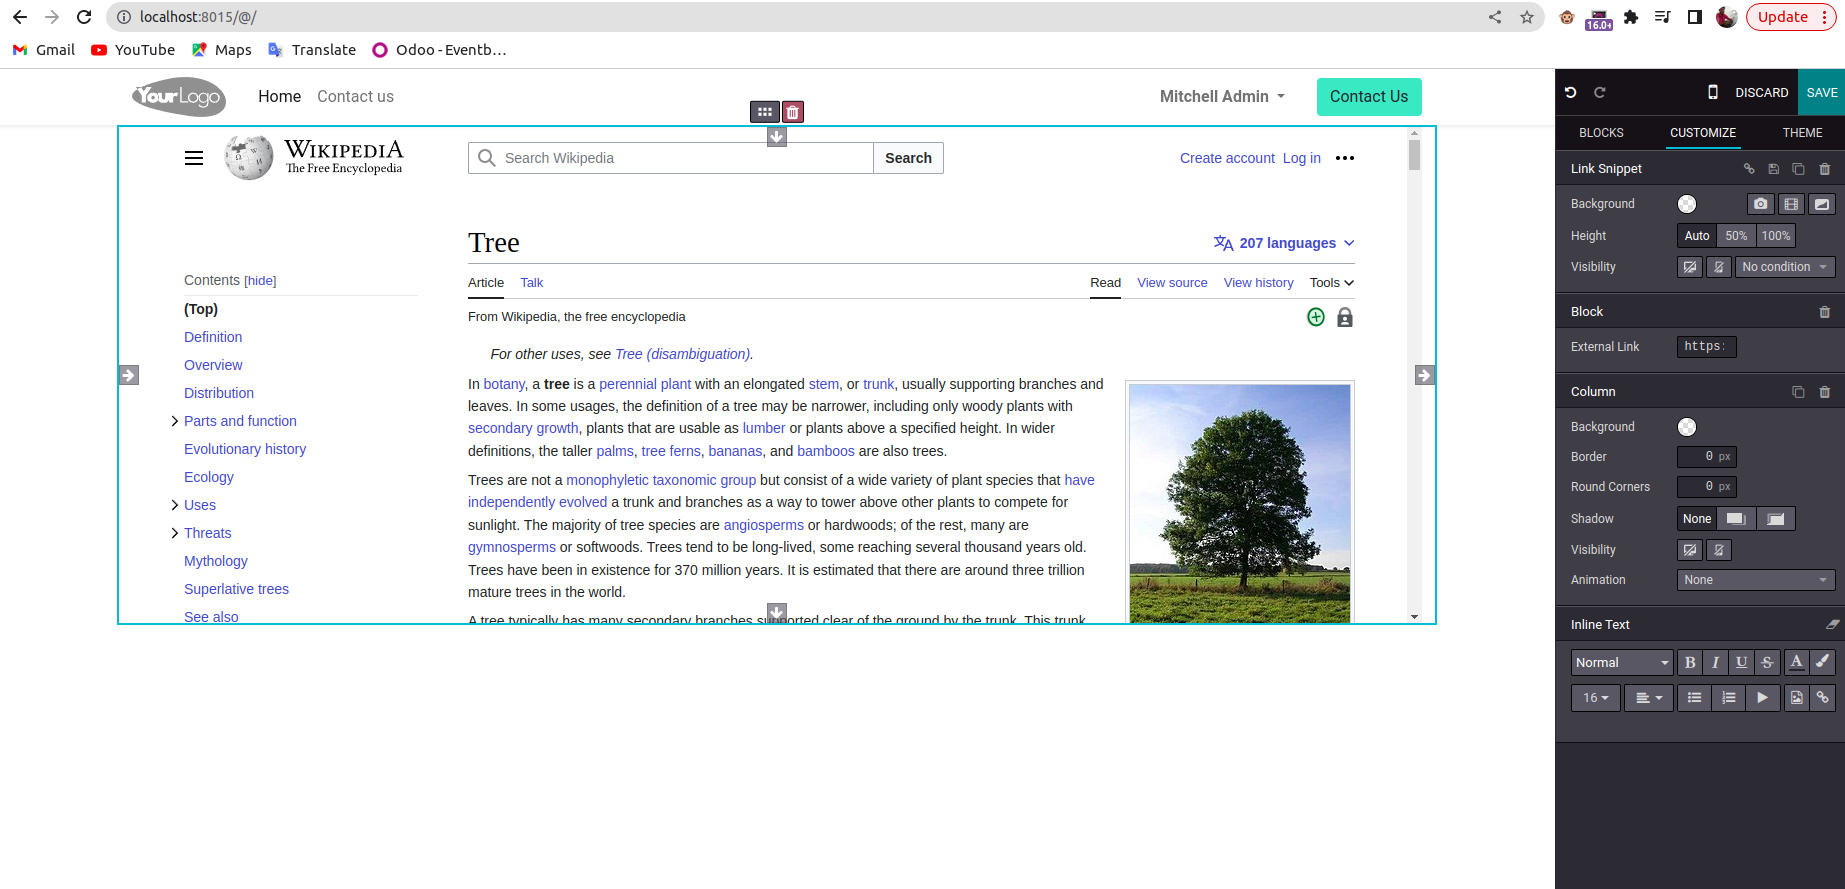Screen dimensions: 1845x889
Task: Open the Normal text style dropdown
Action: click(x=1622, y=662)
